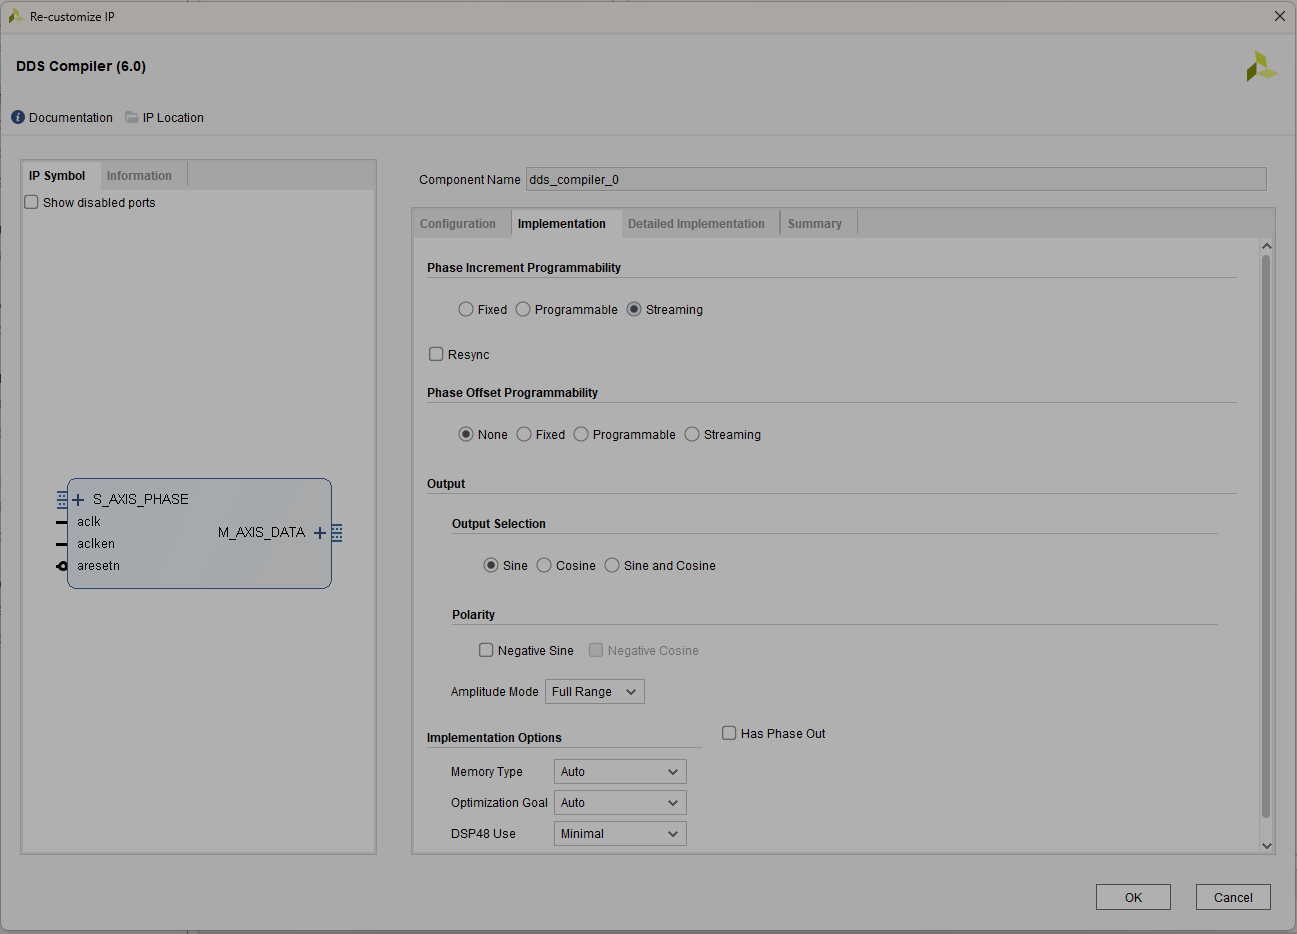Image resolution: width=1297 pixels, height=934 pixels.
Task: Open the Memory Type dropdown
Action: coord(620,772)
